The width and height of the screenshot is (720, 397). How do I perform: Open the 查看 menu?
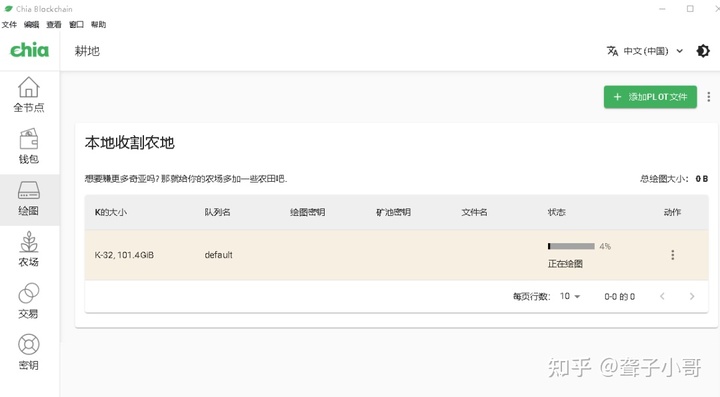tap(54, 24)
